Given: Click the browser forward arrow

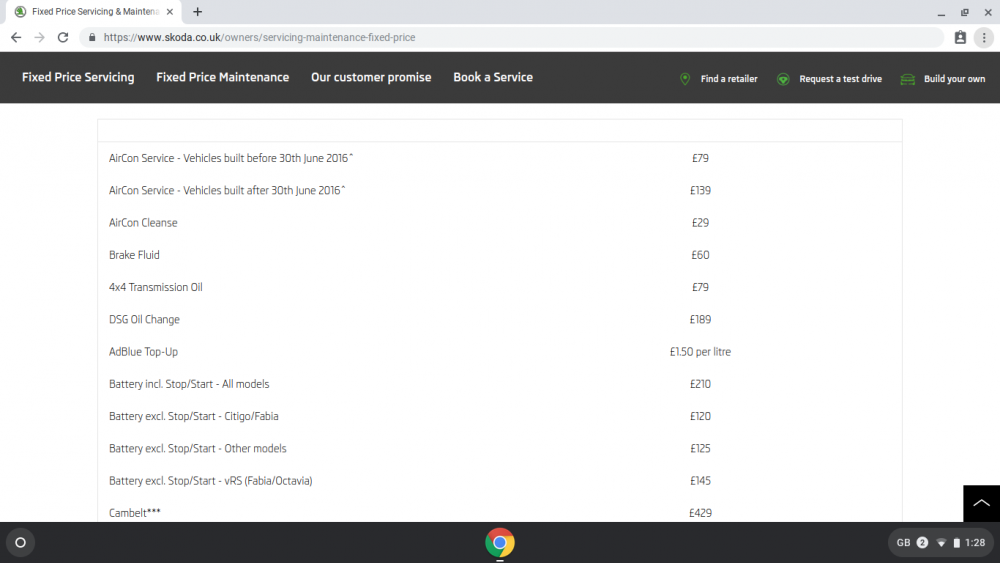Looking at the screenshot, I should tap(40, 38).
